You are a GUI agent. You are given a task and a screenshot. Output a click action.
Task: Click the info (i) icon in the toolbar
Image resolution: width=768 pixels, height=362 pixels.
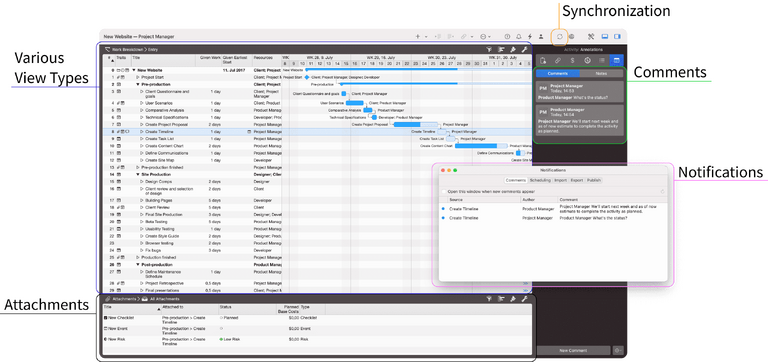(507, 37)
